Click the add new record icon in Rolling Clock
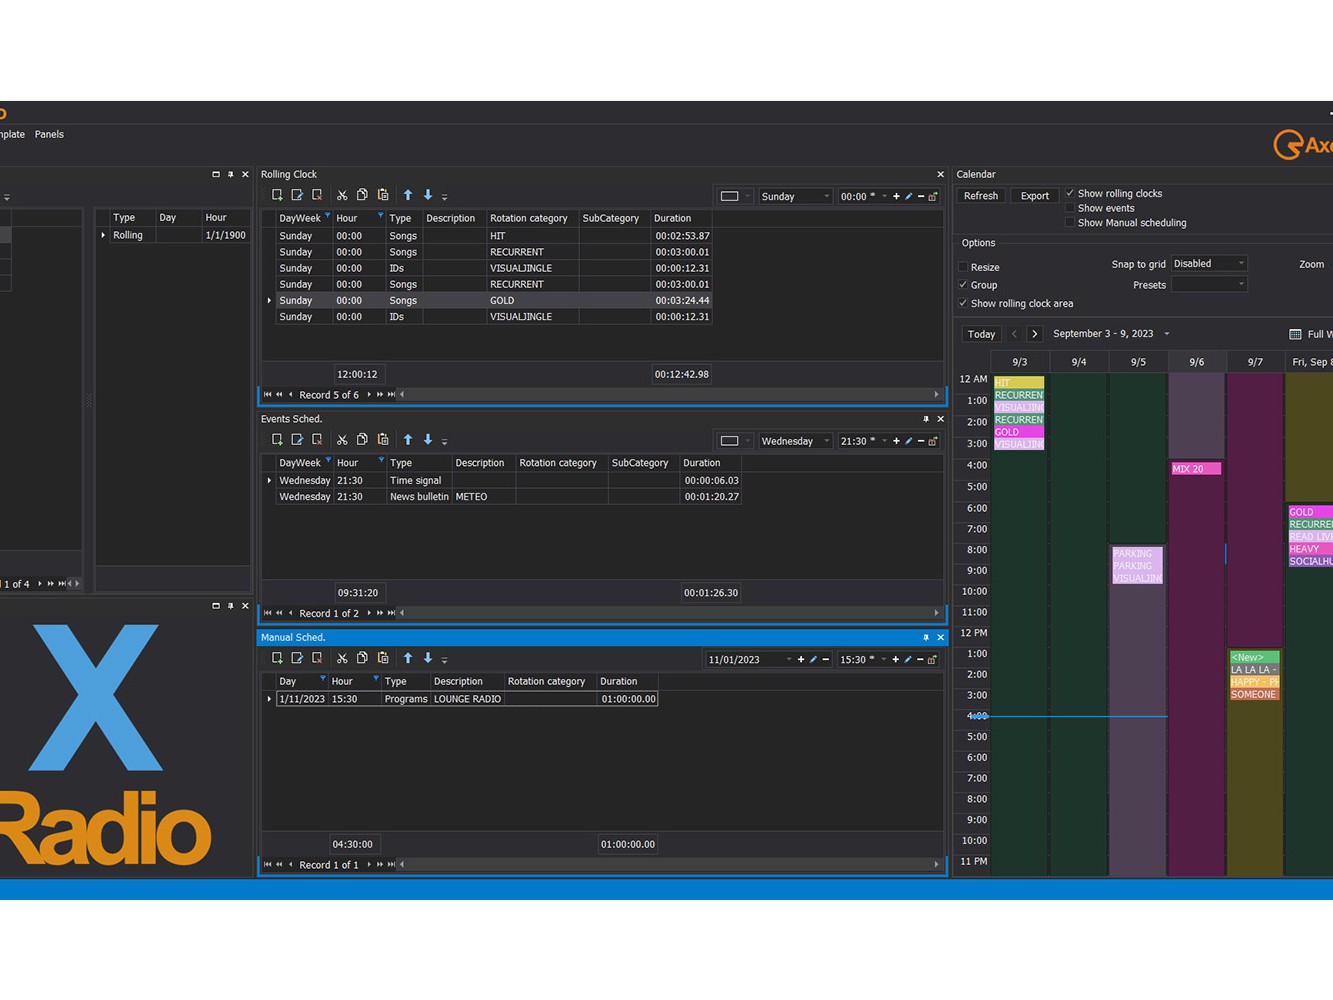The height and width of the screenshot is (1000, 1333). [x=277, y=195]
